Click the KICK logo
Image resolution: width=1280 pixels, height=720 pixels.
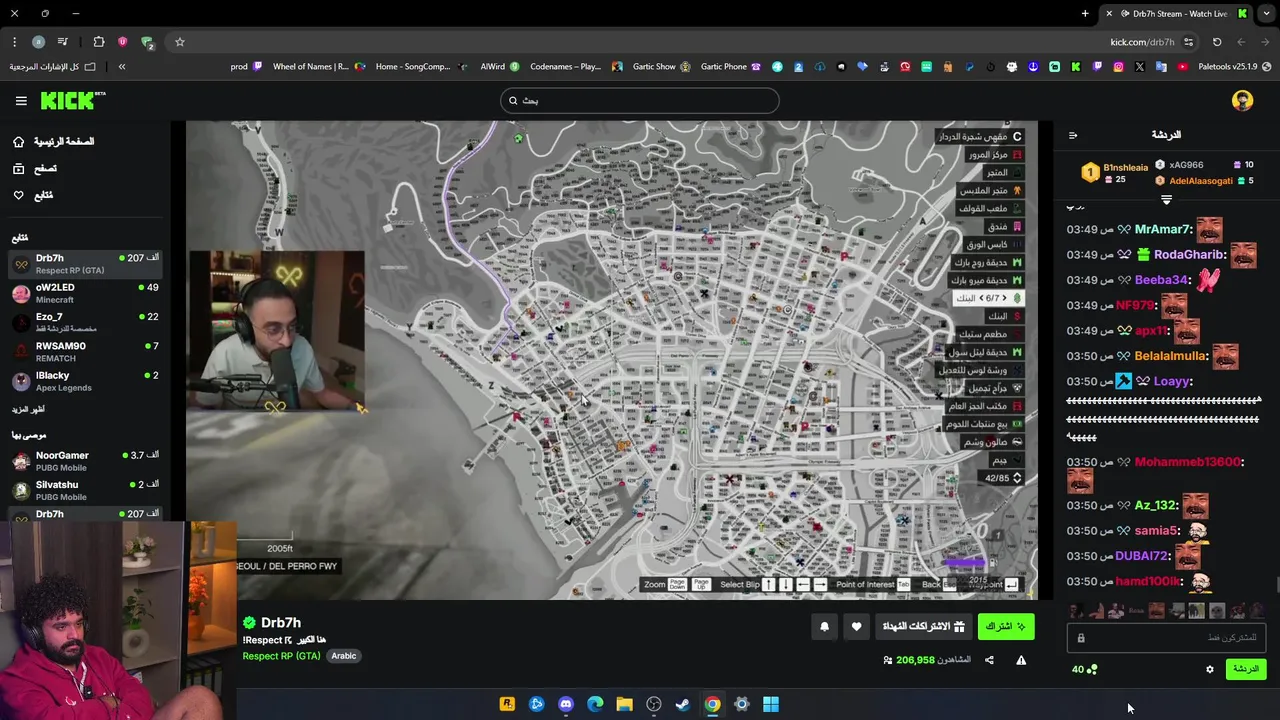[x=72, y=100]
